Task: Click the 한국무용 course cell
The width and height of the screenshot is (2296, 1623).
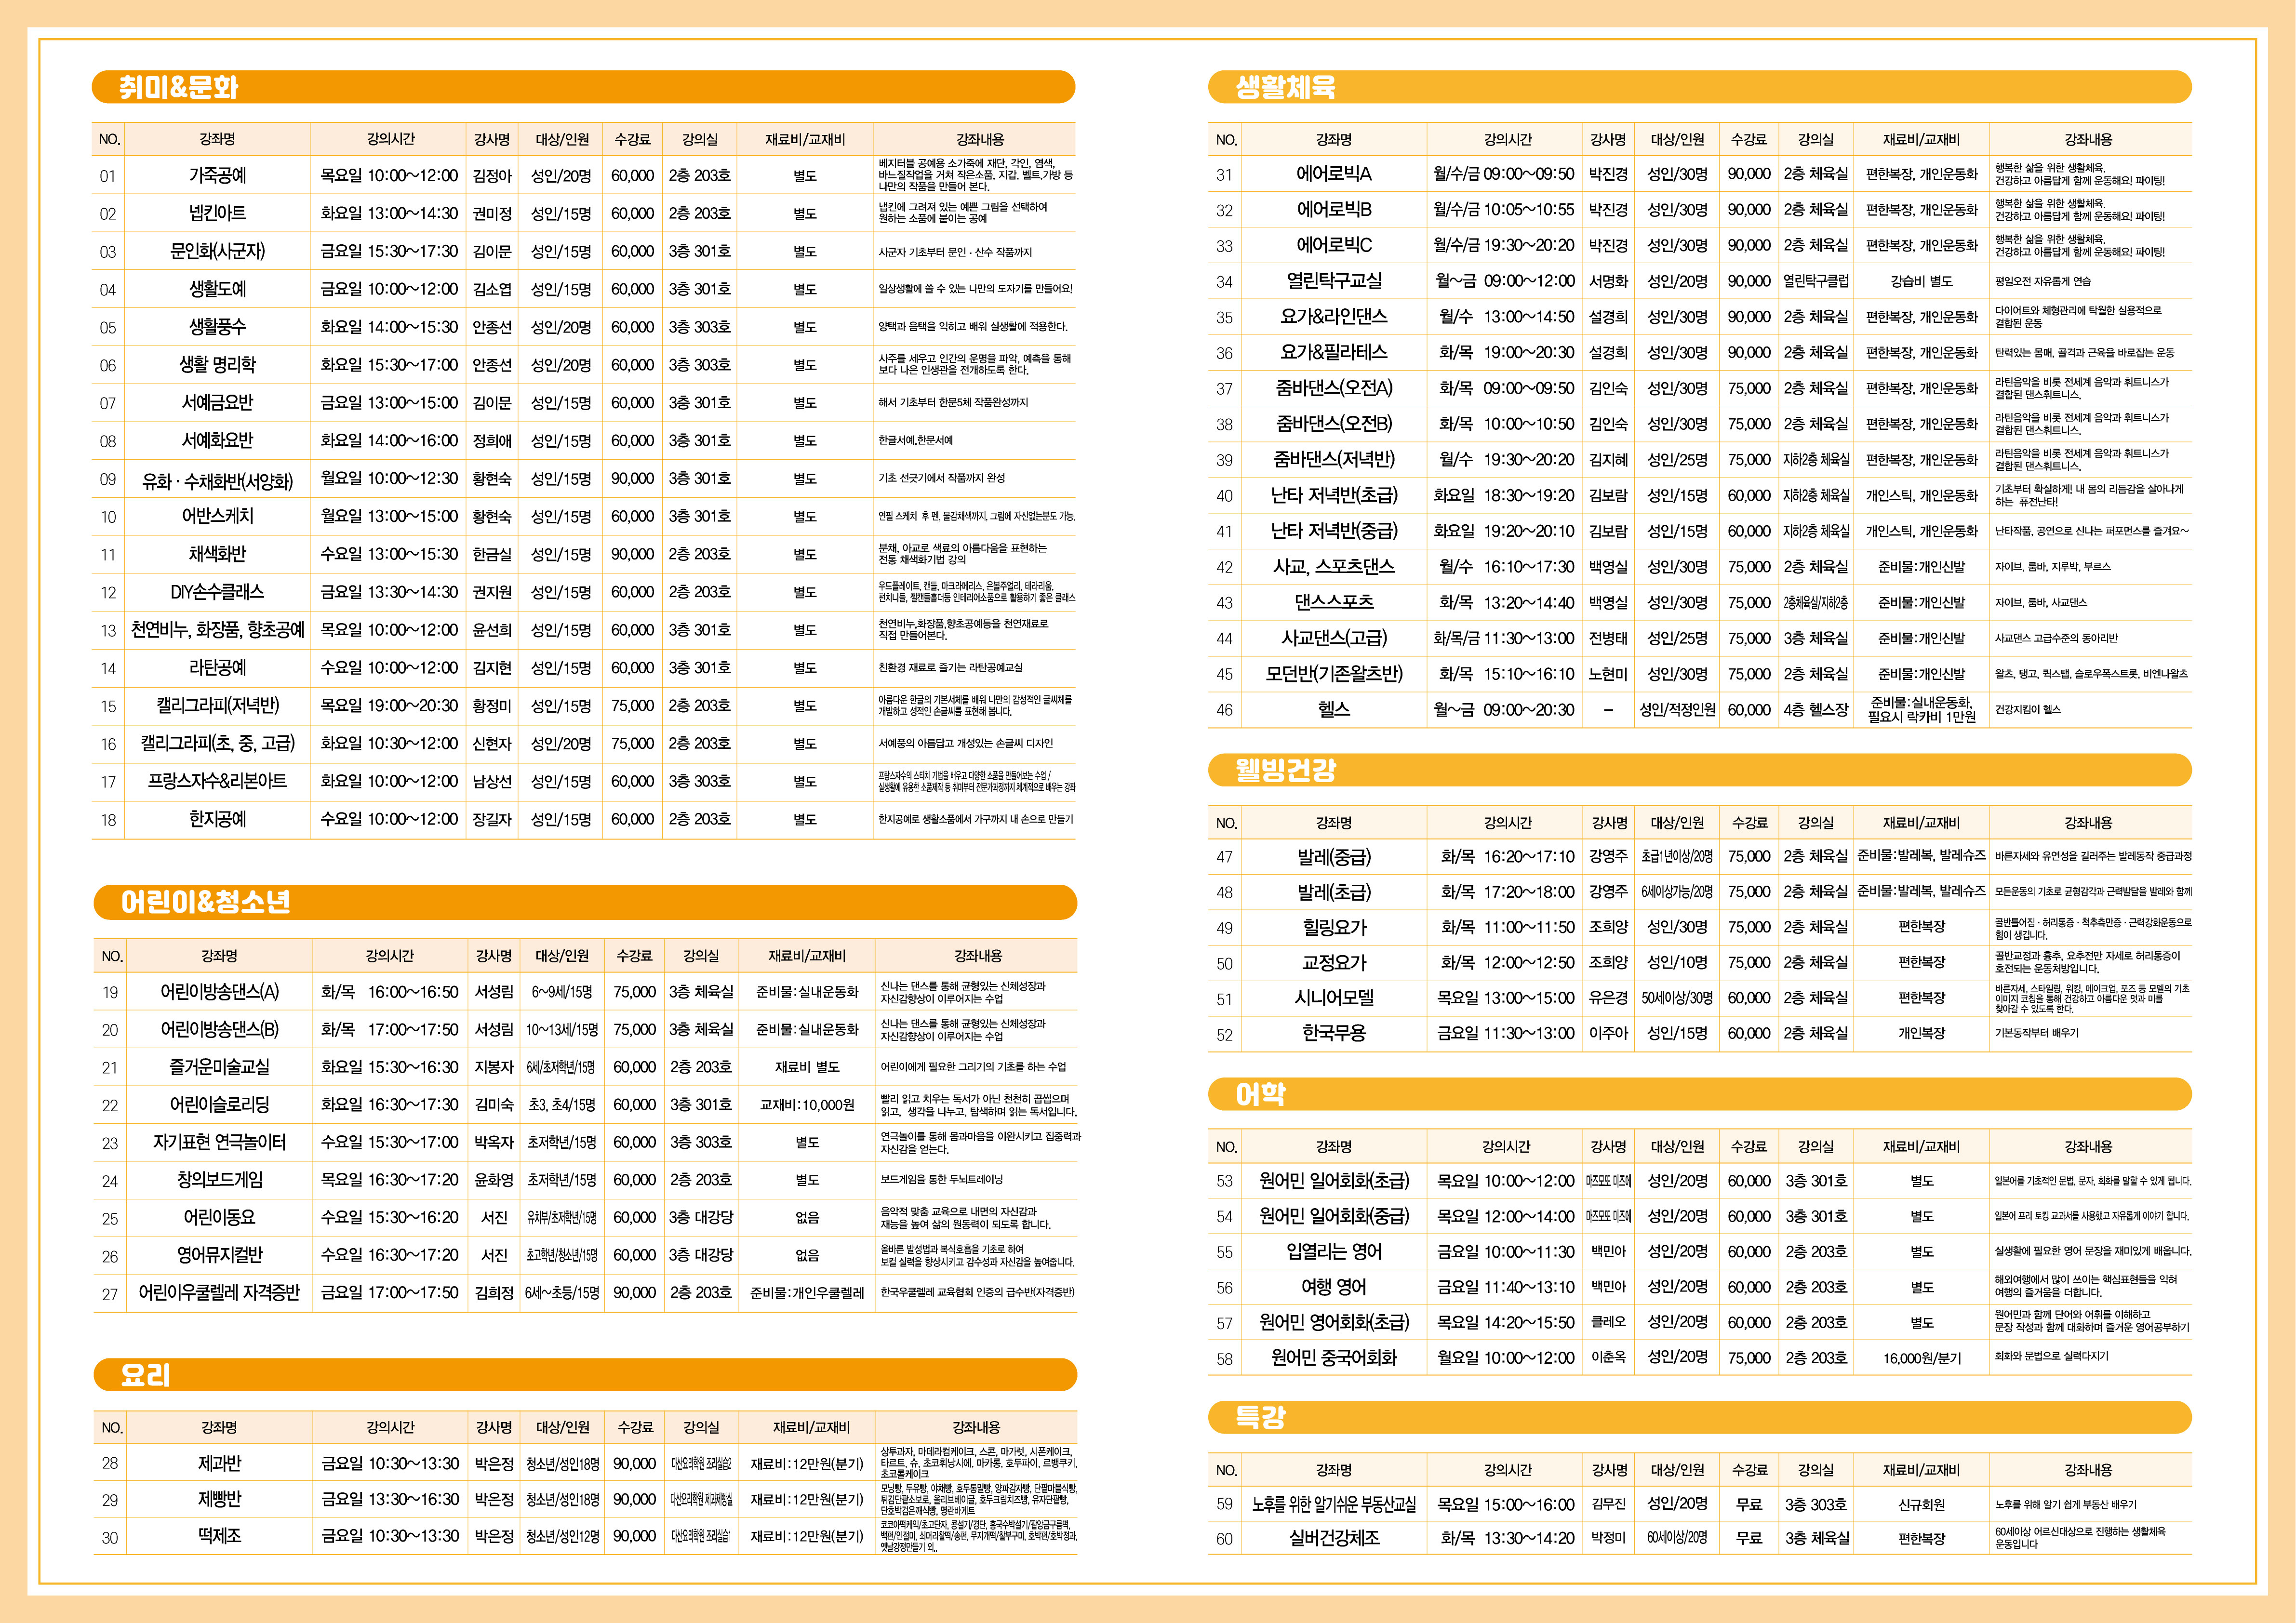Action: coord(1333,1033)
